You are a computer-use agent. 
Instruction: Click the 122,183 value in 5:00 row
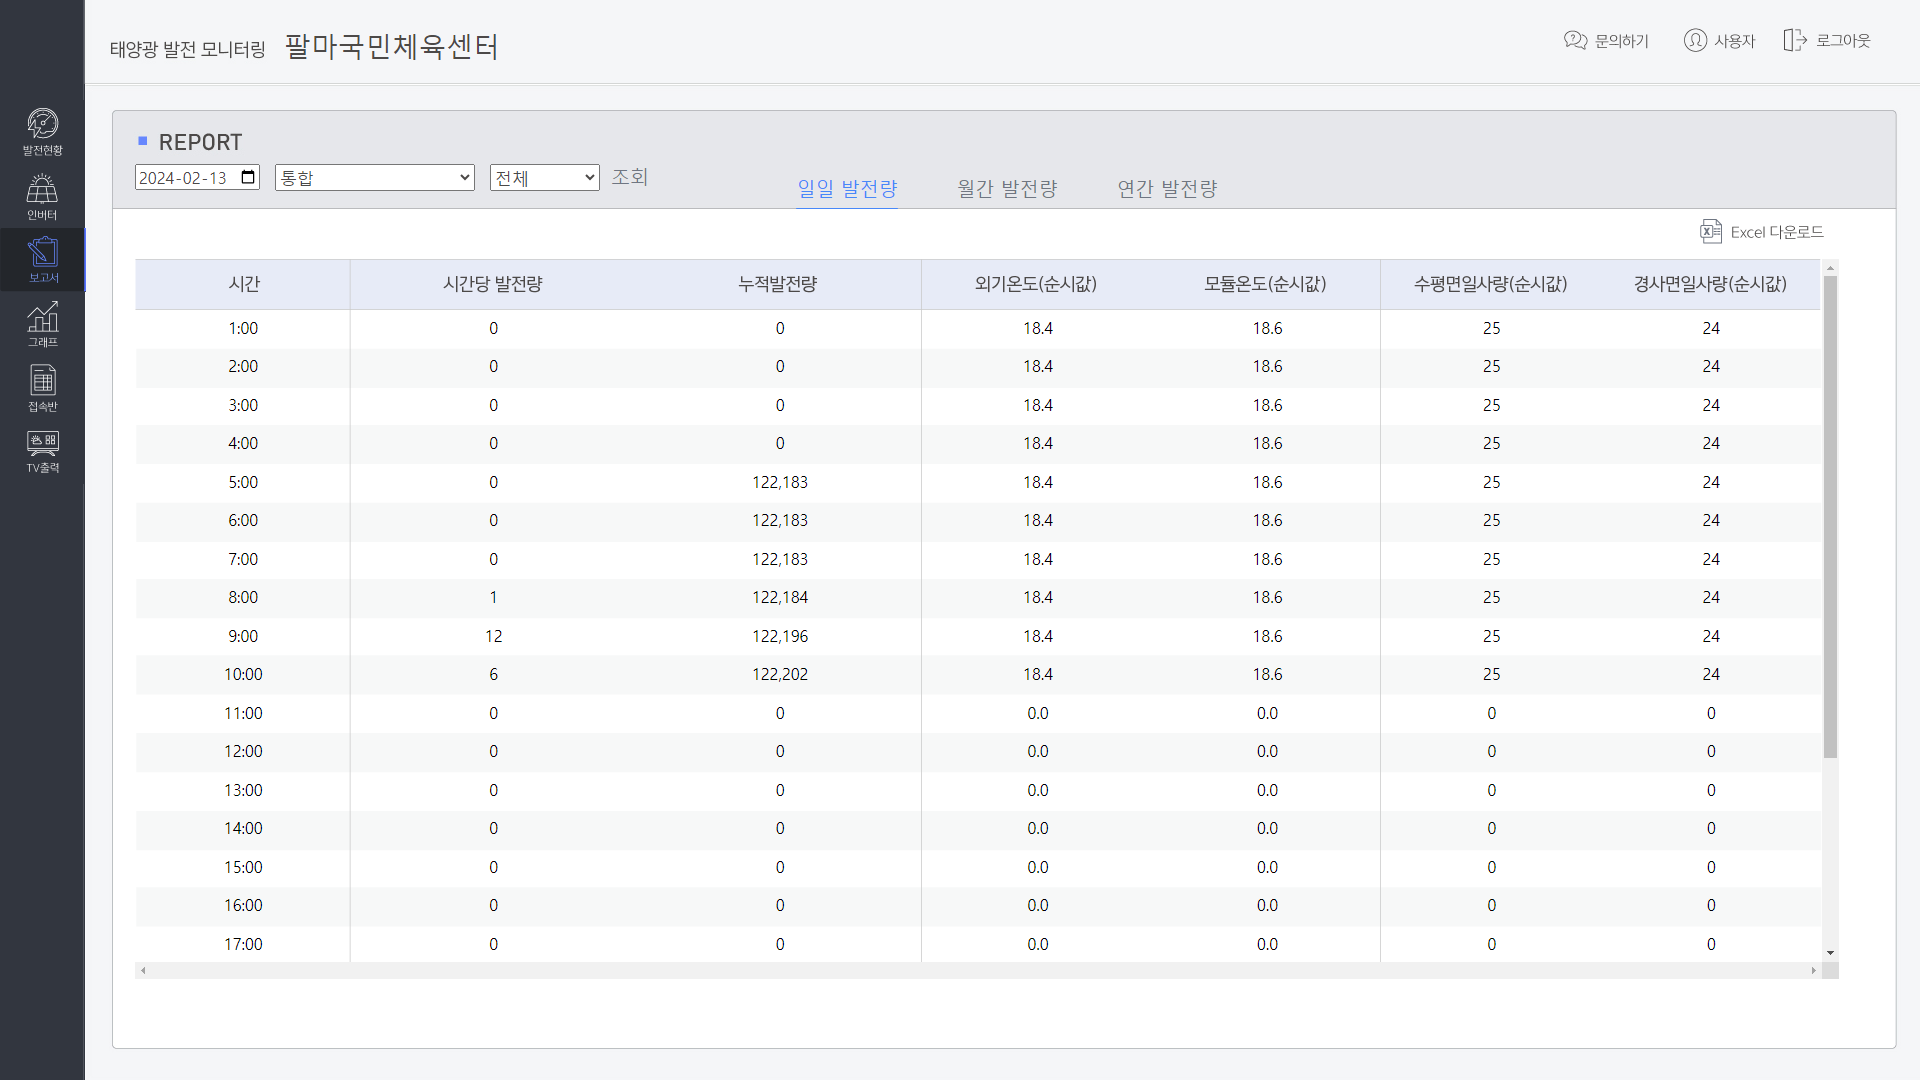pyautogui.click(x=780, y=482)
